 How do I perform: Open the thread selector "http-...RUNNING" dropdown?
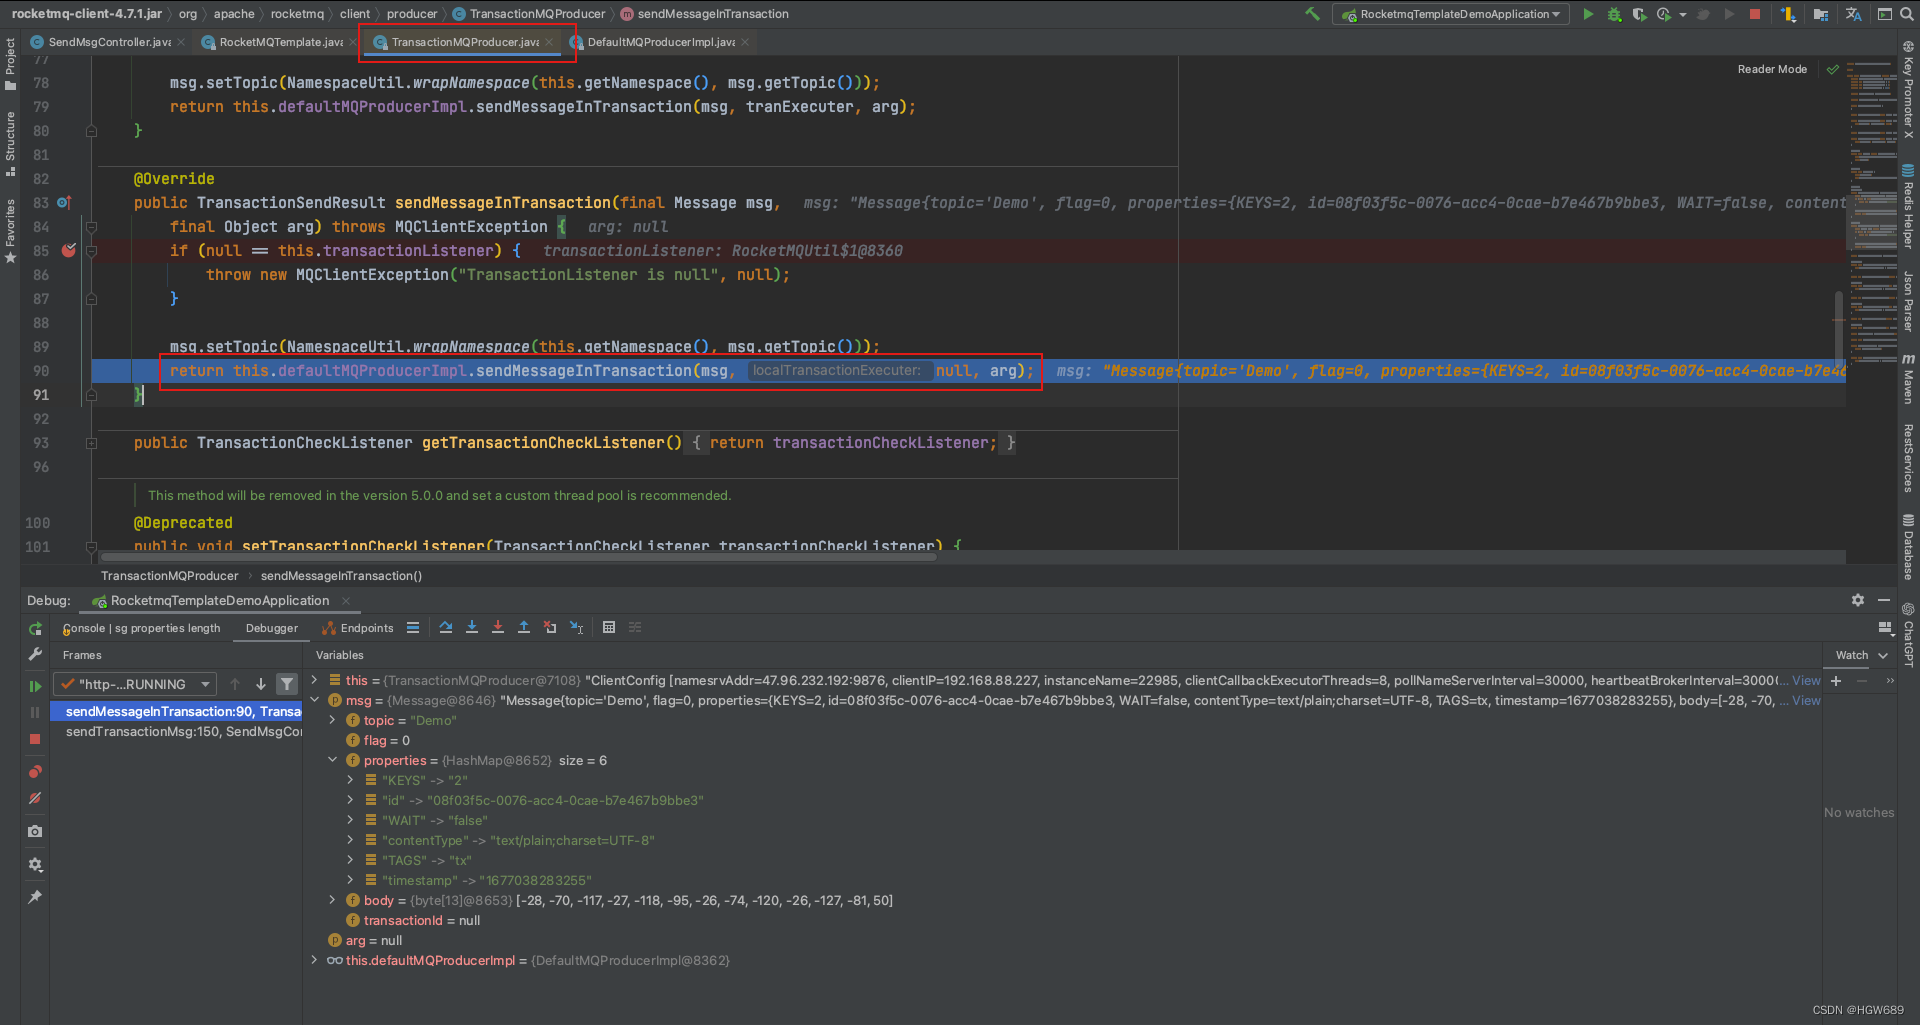pyautogui.click(x=136, y=684)
